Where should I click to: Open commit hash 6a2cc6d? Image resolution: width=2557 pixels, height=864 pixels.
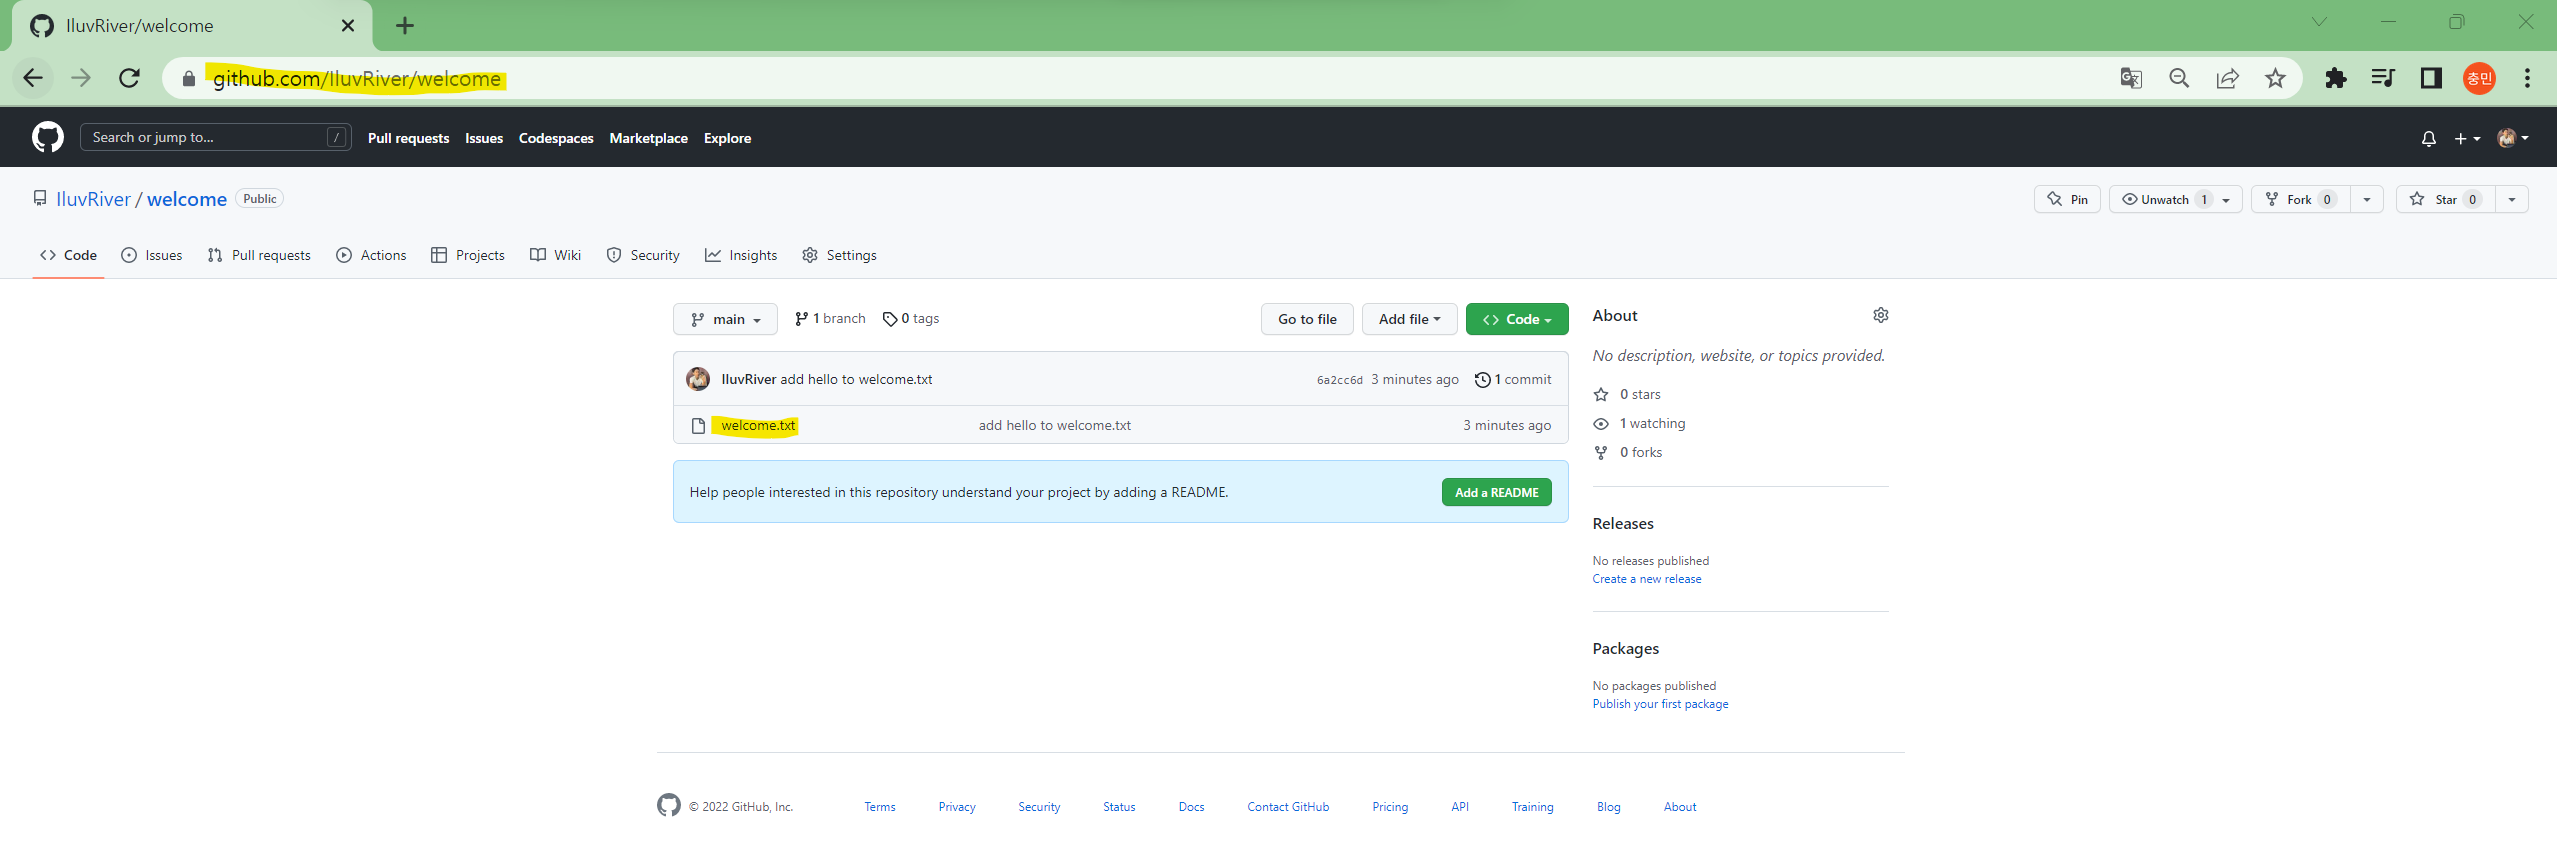point(1339,380)
